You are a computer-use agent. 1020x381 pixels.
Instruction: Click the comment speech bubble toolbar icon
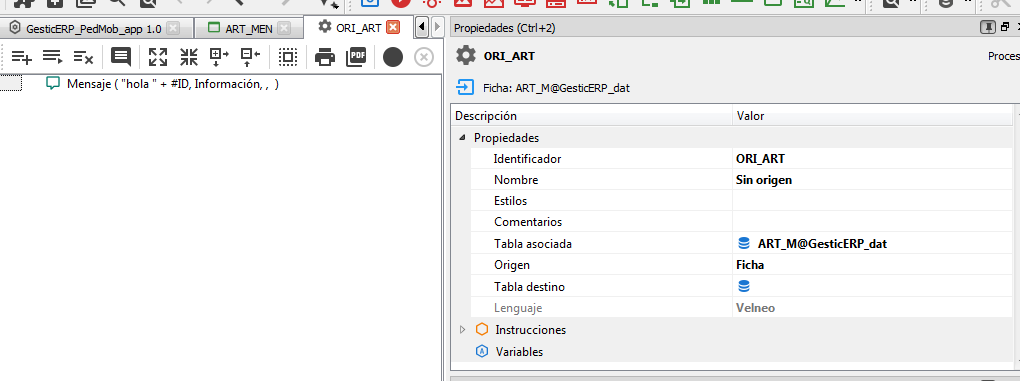tap(120, 57)
